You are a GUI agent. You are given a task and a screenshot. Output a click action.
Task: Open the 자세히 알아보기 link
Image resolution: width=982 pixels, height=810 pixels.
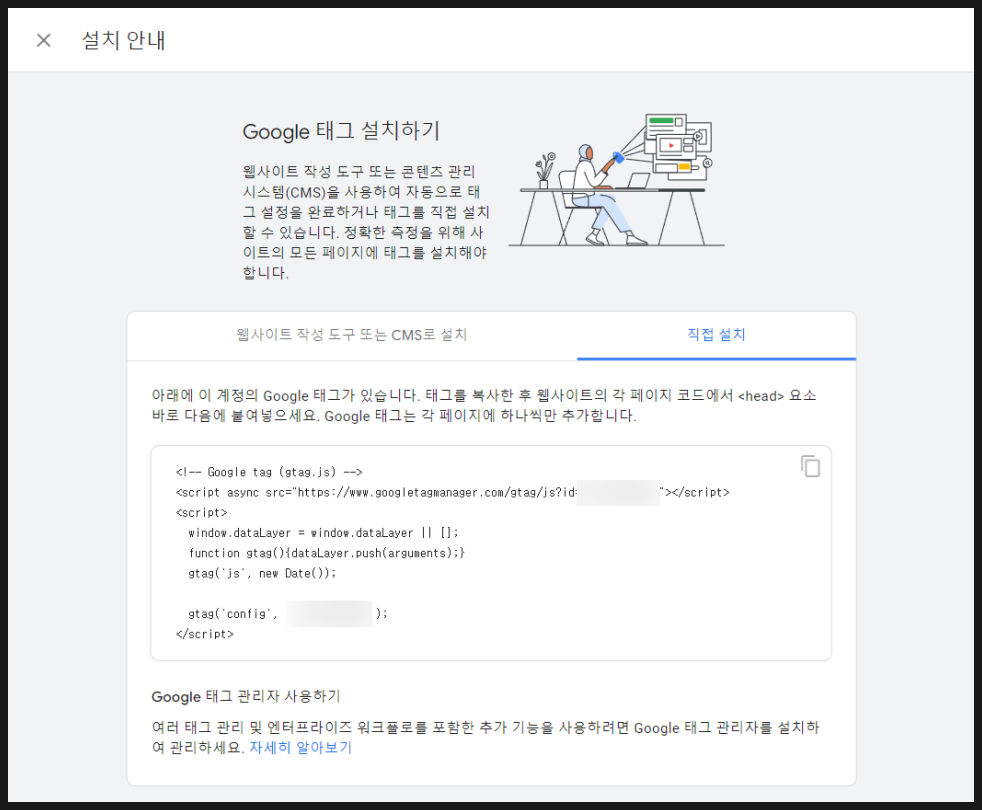pyautogui.click(x=300, y=747)
